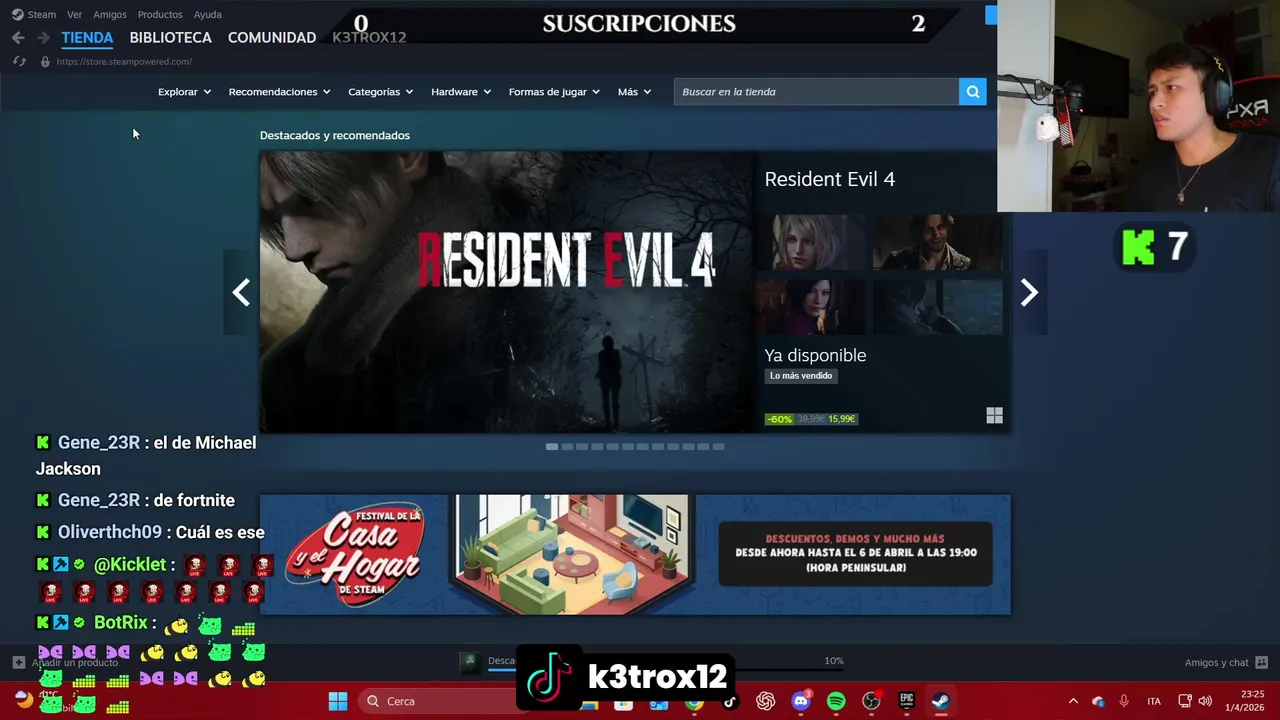Show hidden tray icons with the chevron
Screen dimensions: 1280x720
click(1073, 702)
